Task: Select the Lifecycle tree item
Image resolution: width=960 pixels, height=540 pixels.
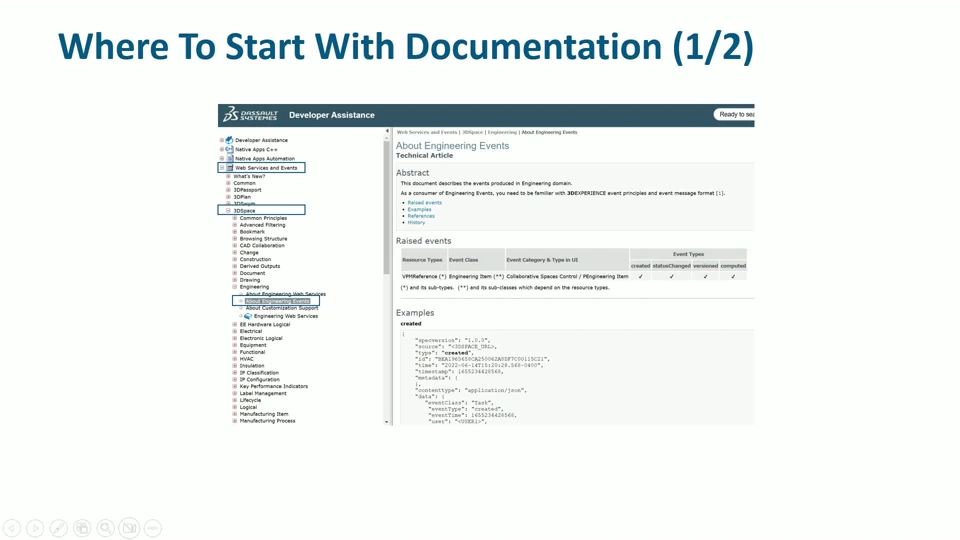Action: pos(250,400)
